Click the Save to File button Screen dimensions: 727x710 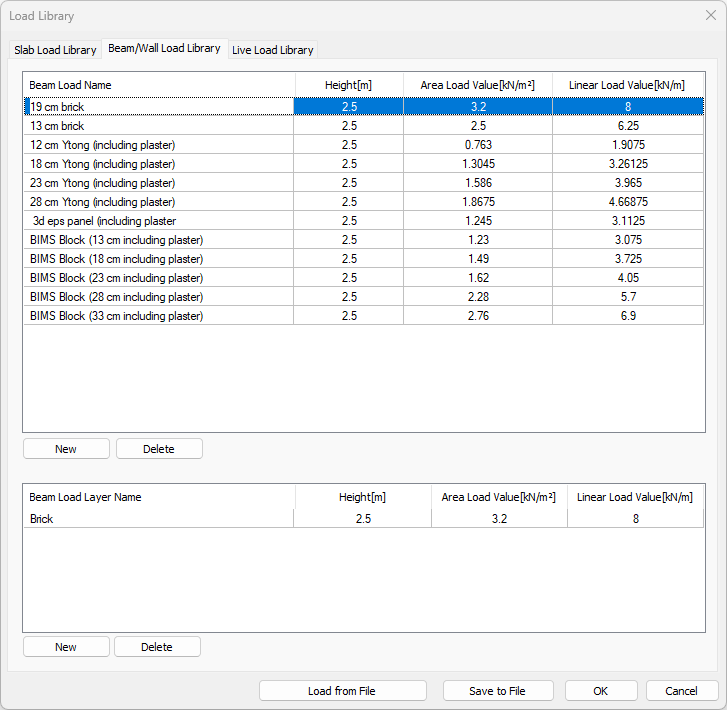497,691
